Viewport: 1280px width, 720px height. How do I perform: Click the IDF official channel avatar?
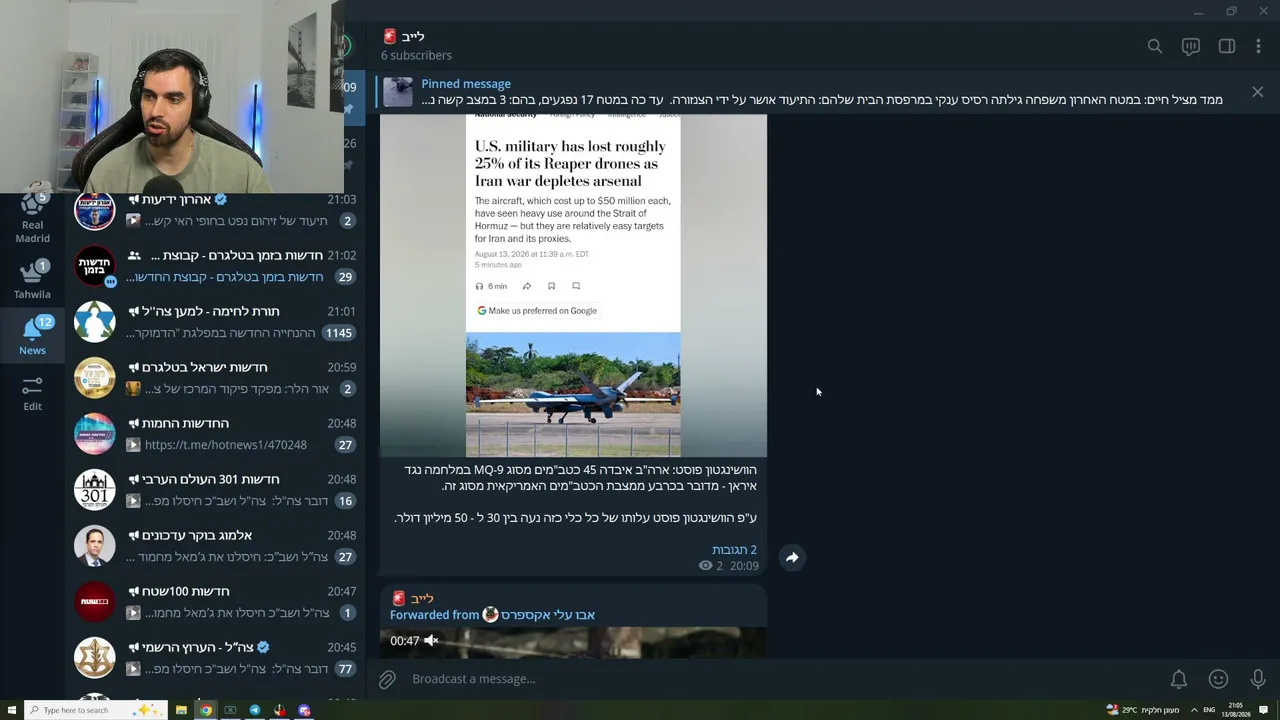[x=95, y=658]
